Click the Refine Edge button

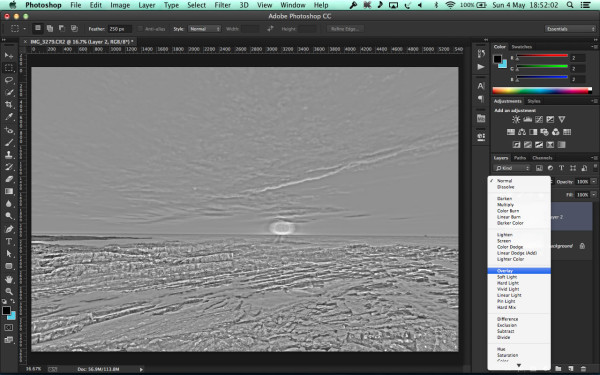point(345,29)
